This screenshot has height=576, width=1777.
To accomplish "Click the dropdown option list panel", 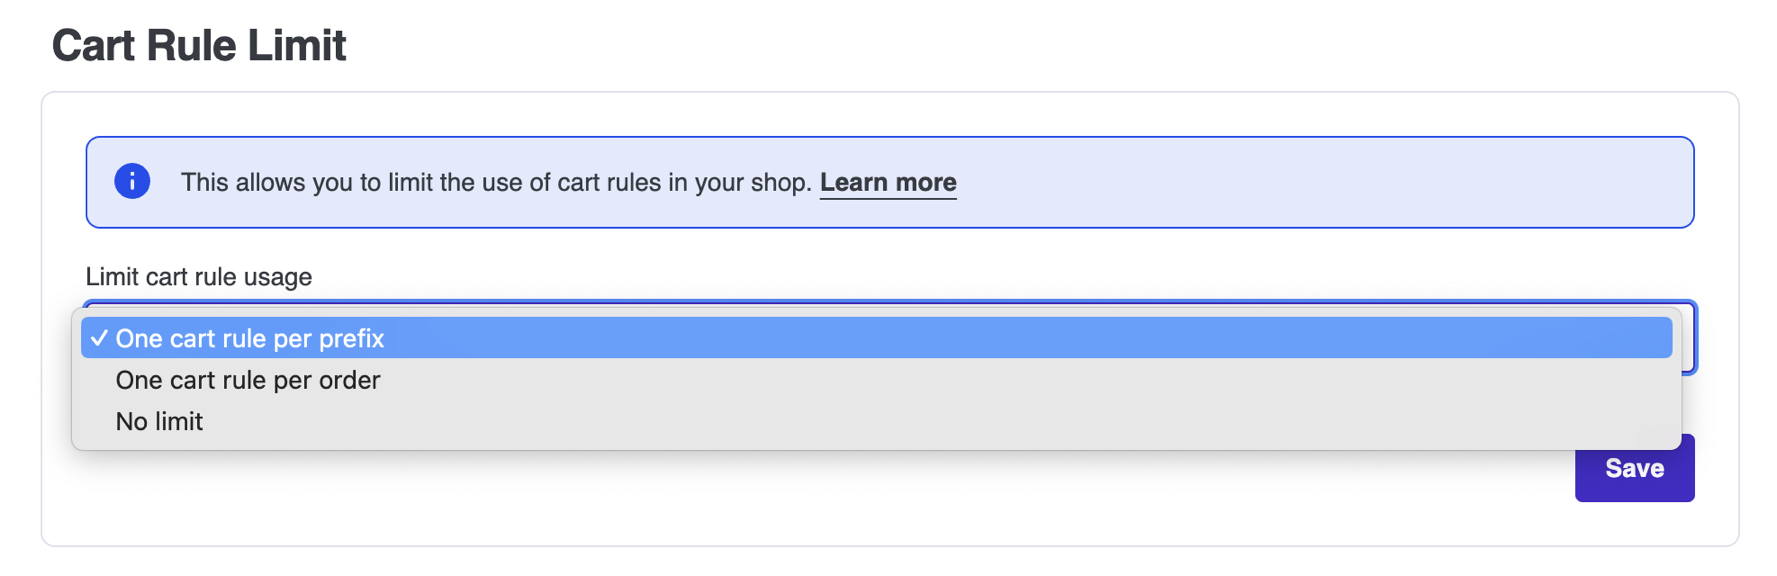I will click(x=875, y=400).
